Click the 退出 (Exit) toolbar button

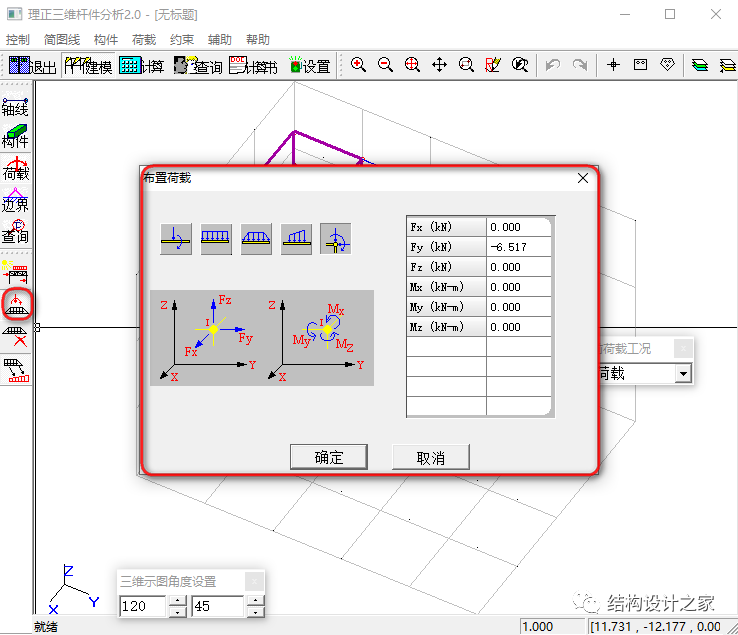(32, 65)
